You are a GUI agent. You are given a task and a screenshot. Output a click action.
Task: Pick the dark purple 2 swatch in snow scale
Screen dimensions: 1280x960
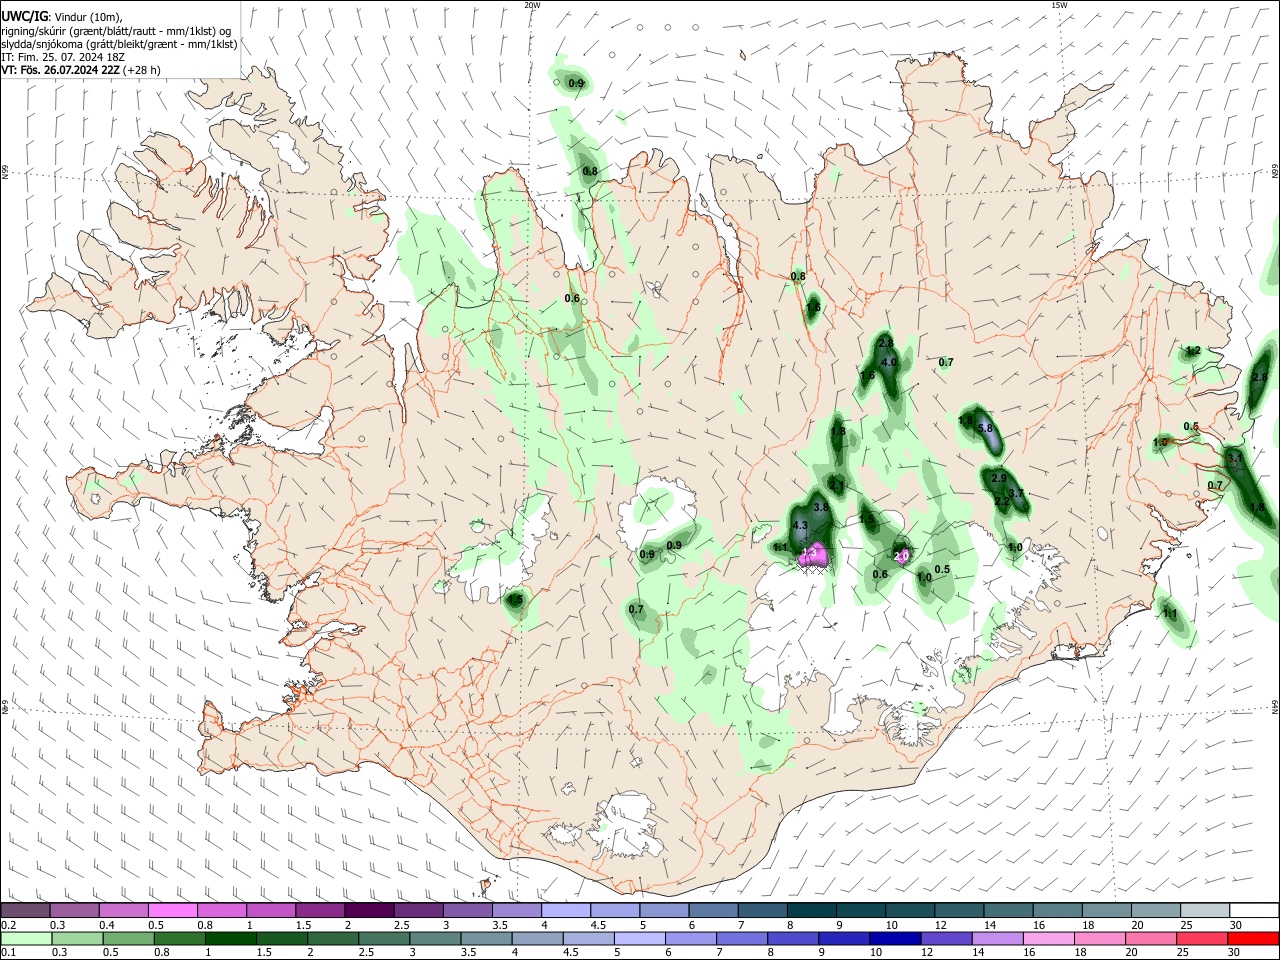coord(369,911)
